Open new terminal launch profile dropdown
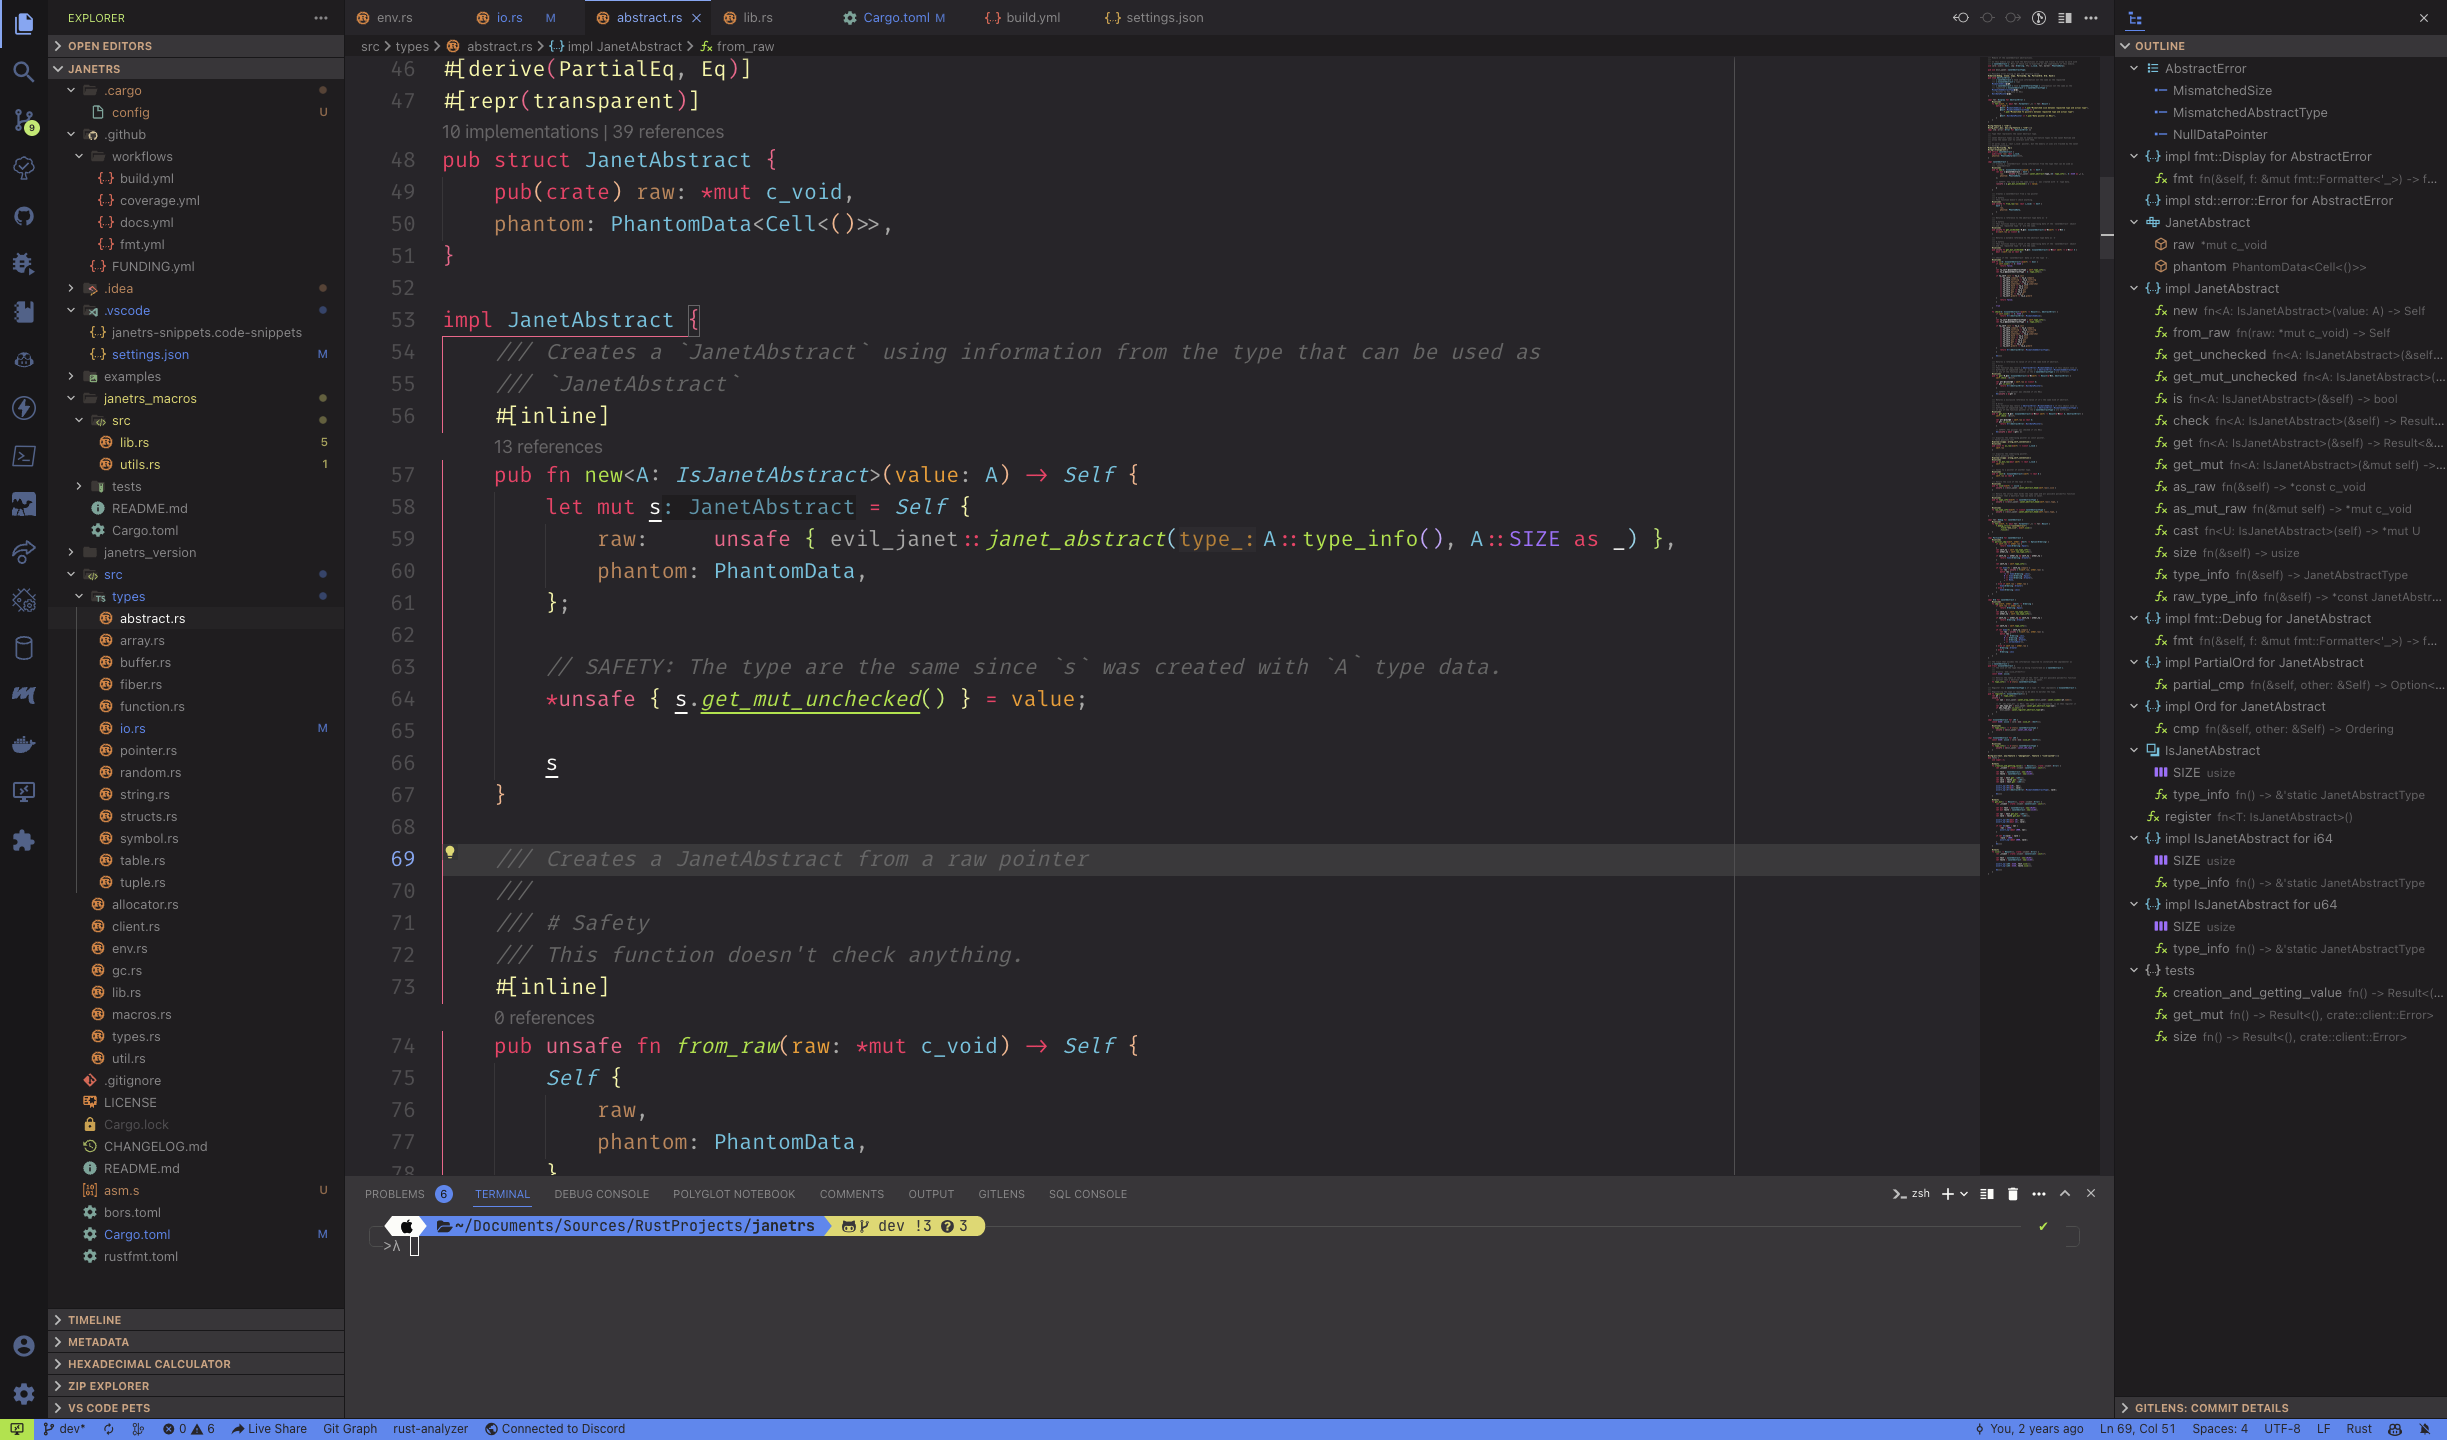 coord(1965,1194)
